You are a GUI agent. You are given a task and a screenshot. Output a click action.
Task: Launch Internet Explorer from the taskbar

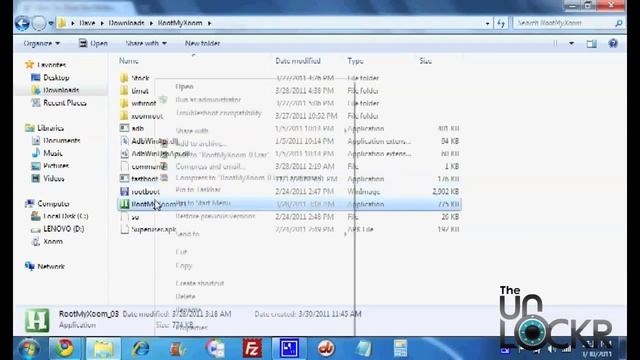pyautogui.click(x=140, y=349)
